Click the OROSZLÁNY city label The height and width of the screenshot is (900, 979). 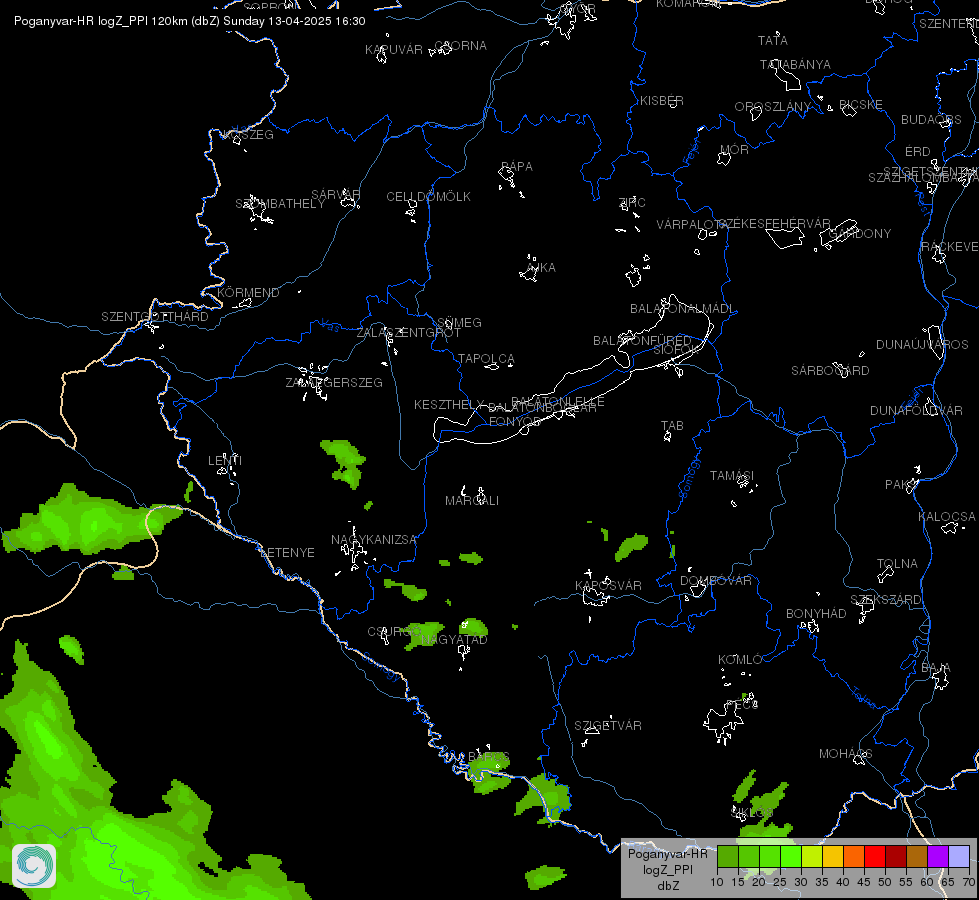[772, 107]
